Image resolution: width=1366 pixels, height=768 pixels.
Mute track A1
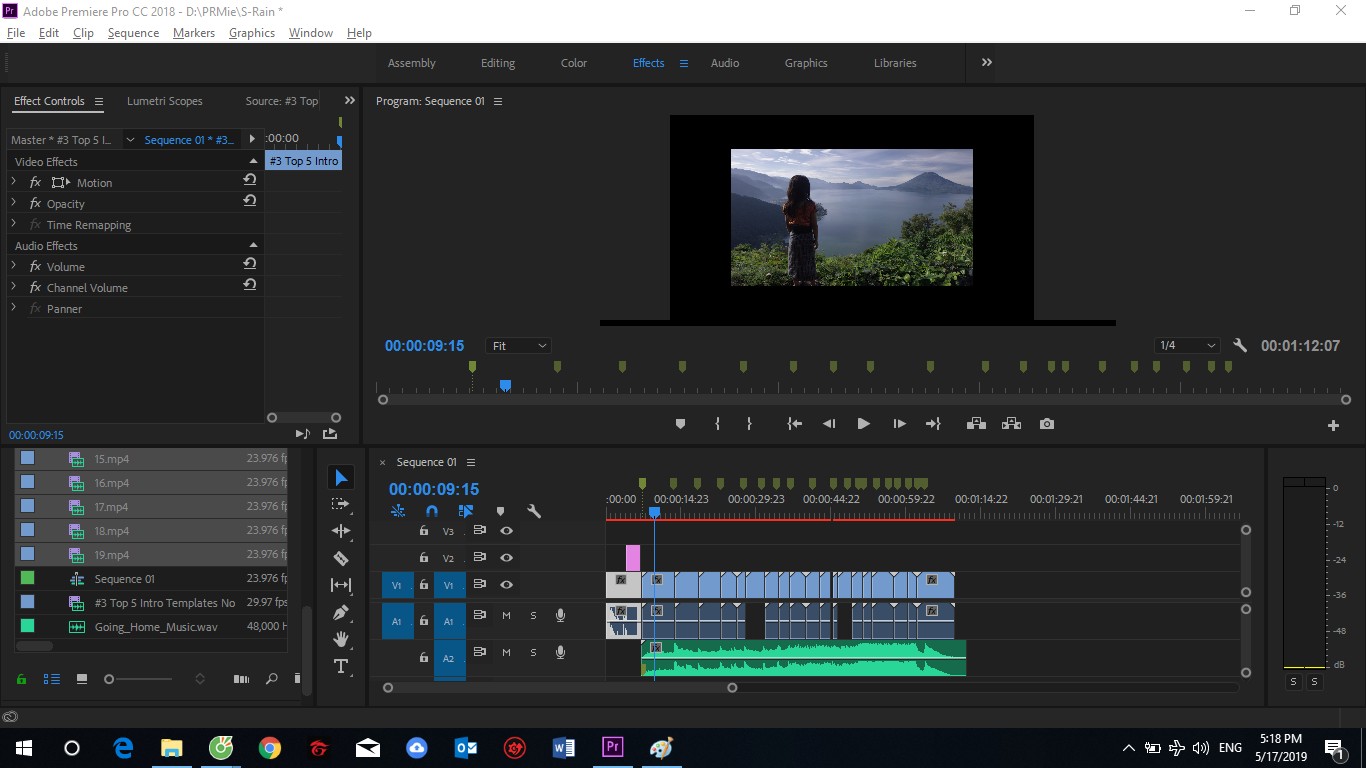coord(506,616)
